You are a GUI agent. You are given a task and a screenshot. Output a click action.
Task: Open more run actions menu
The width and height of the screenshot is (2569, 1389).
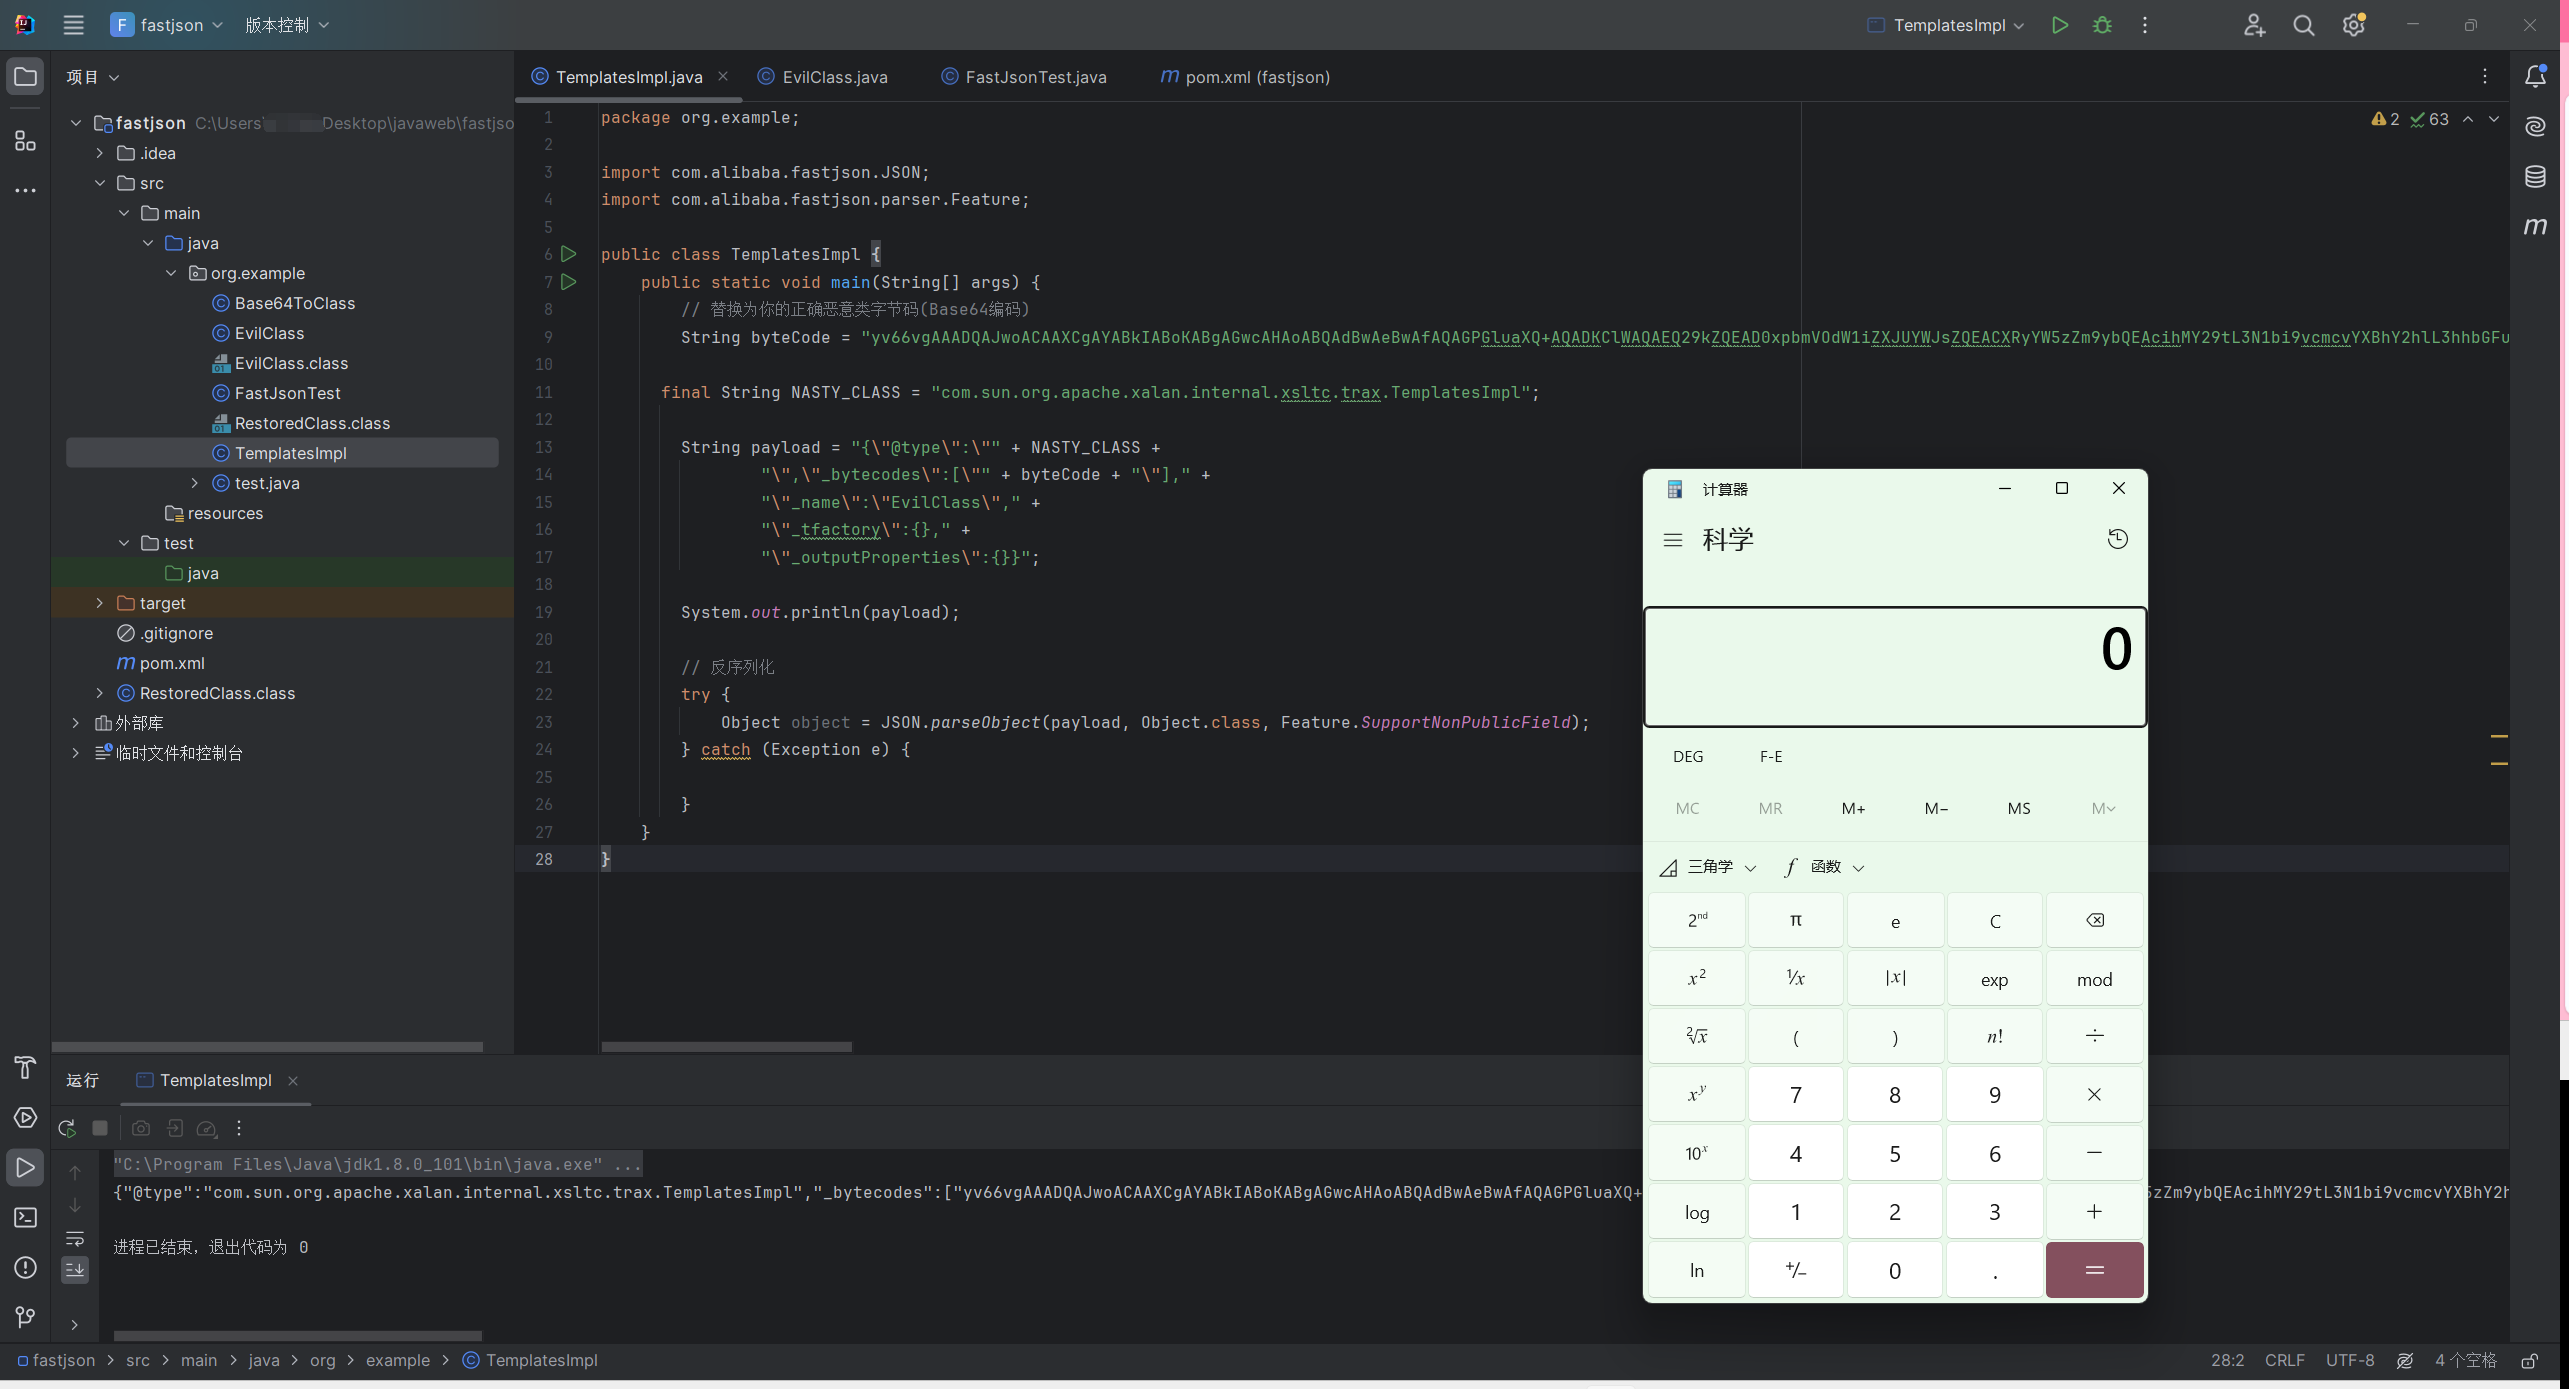point(2145,25)
